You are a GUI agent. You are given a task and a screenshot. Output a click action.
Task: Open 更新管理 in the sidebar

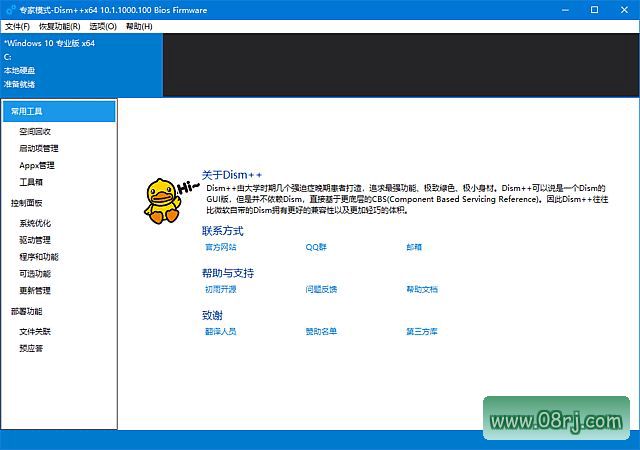pyautogui.click(x=35, y=290)
